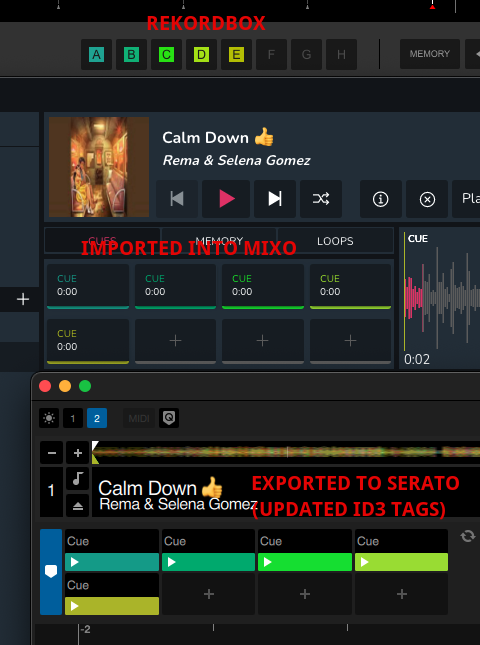Go to the previous track in Mixo

177,199
